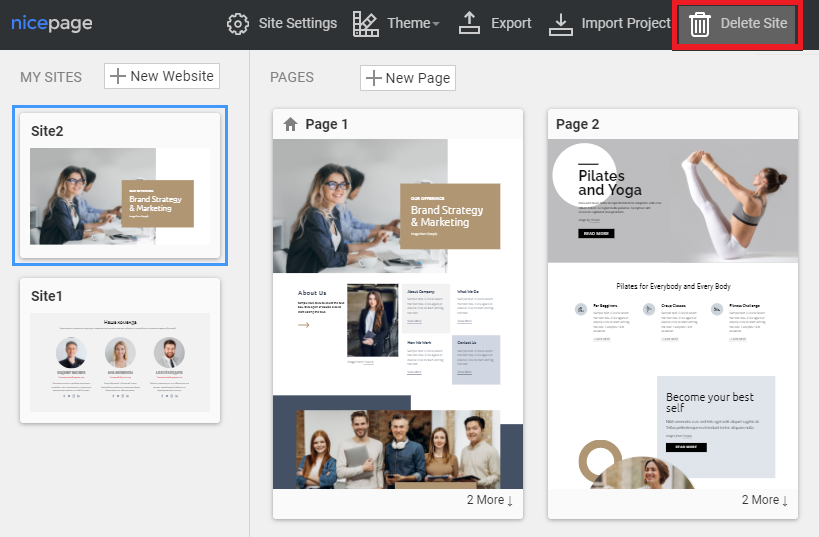Expand 2 More on Page 1

click(490, 500)
